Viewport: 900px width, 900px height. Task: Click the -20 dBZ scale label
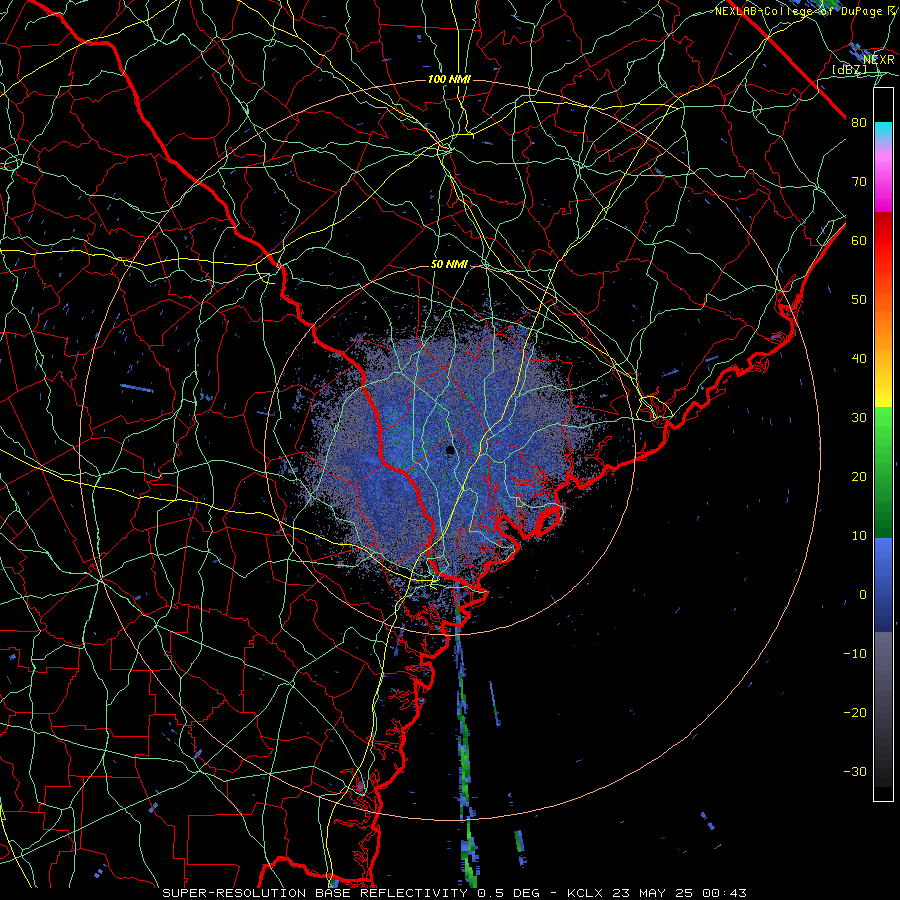click(x=855, y=712)
